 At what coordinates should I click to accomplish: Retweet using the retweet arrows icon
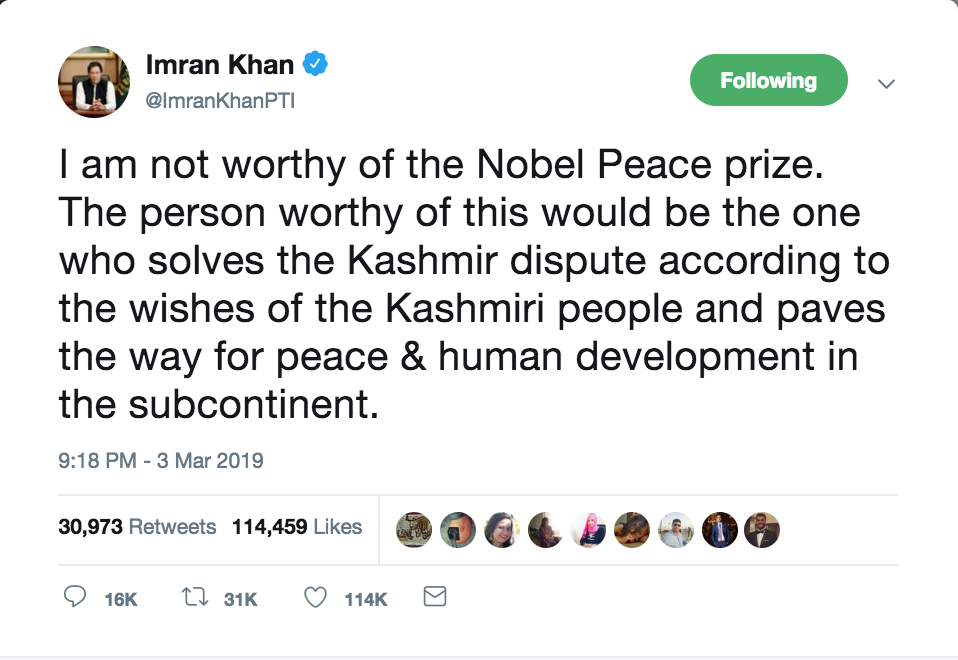[194, 598]
